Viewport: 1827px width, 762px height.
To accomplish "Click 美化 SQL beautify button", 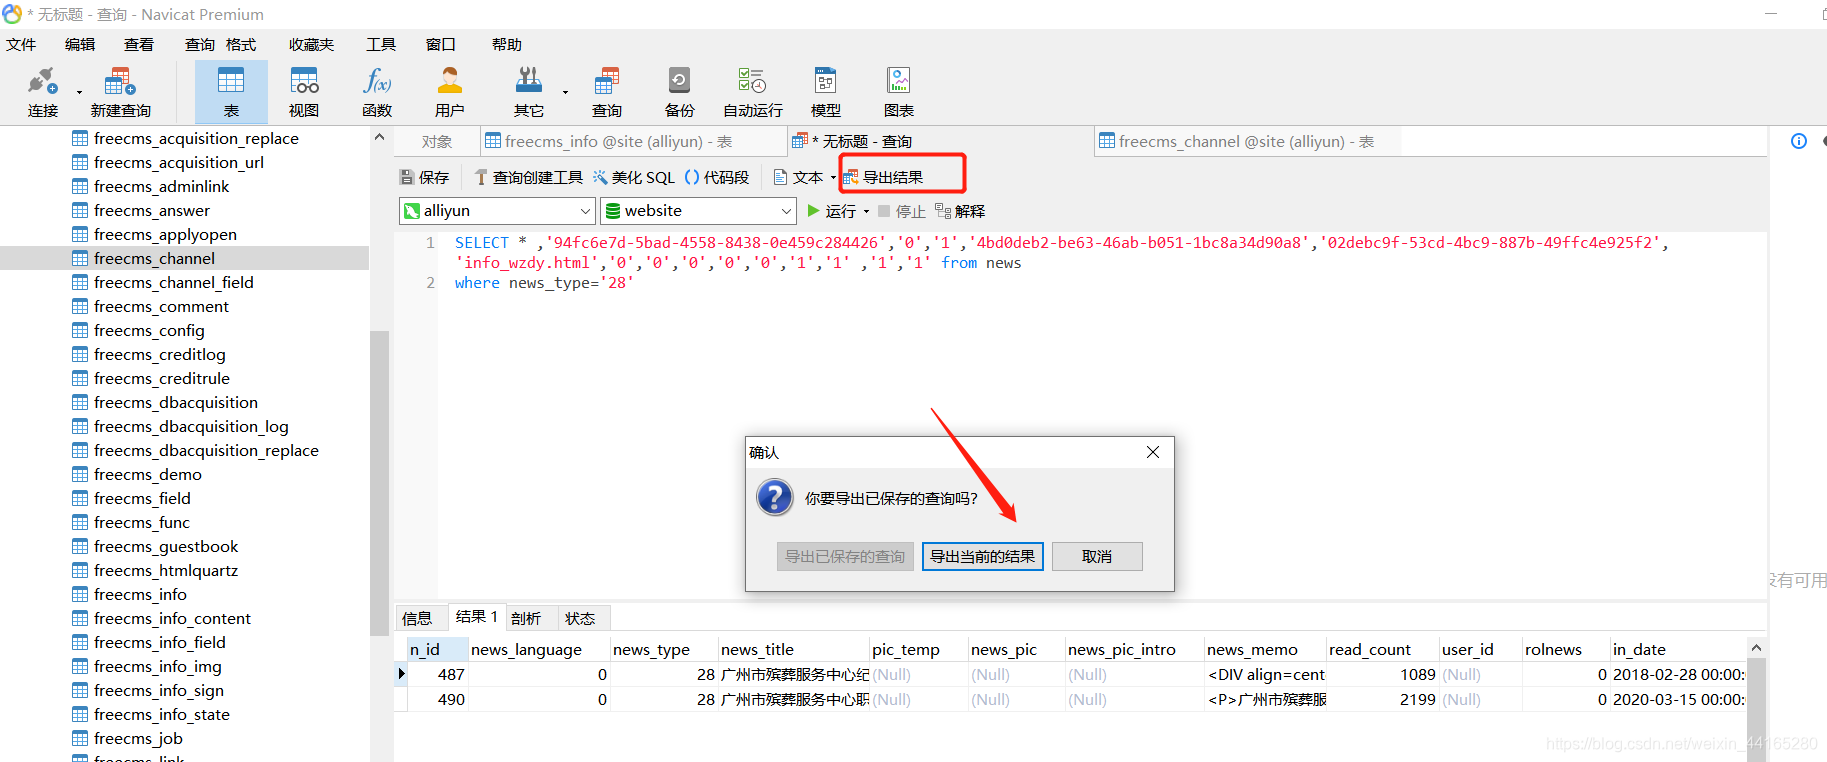I will 634,177.
